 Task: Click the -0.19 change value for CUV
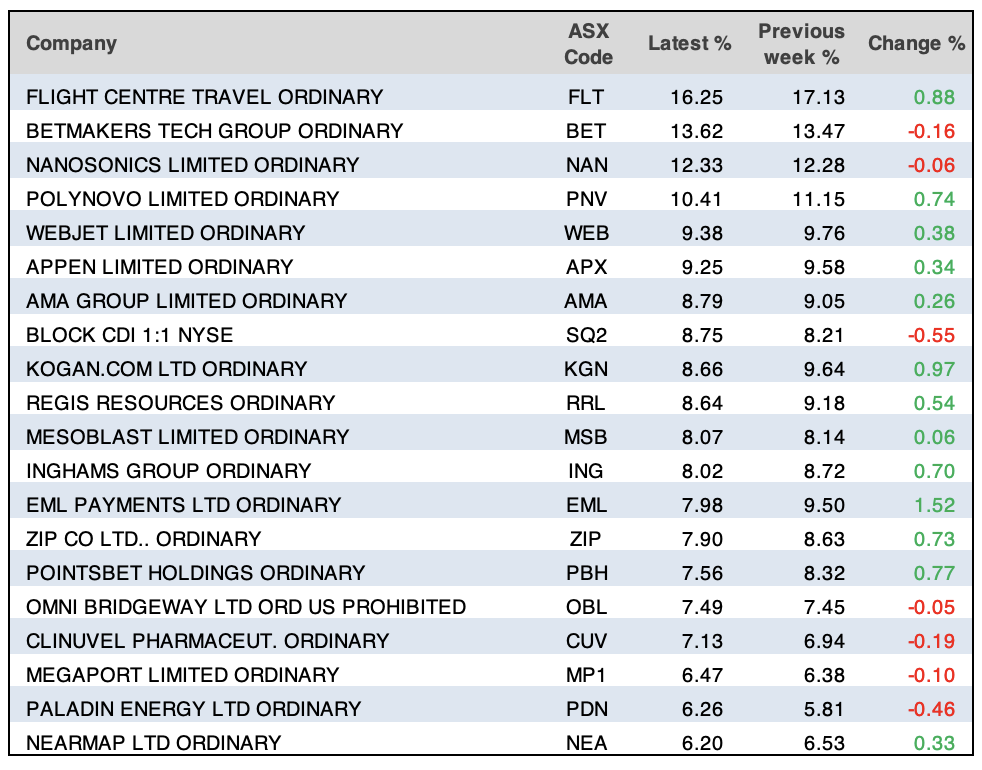932,641
